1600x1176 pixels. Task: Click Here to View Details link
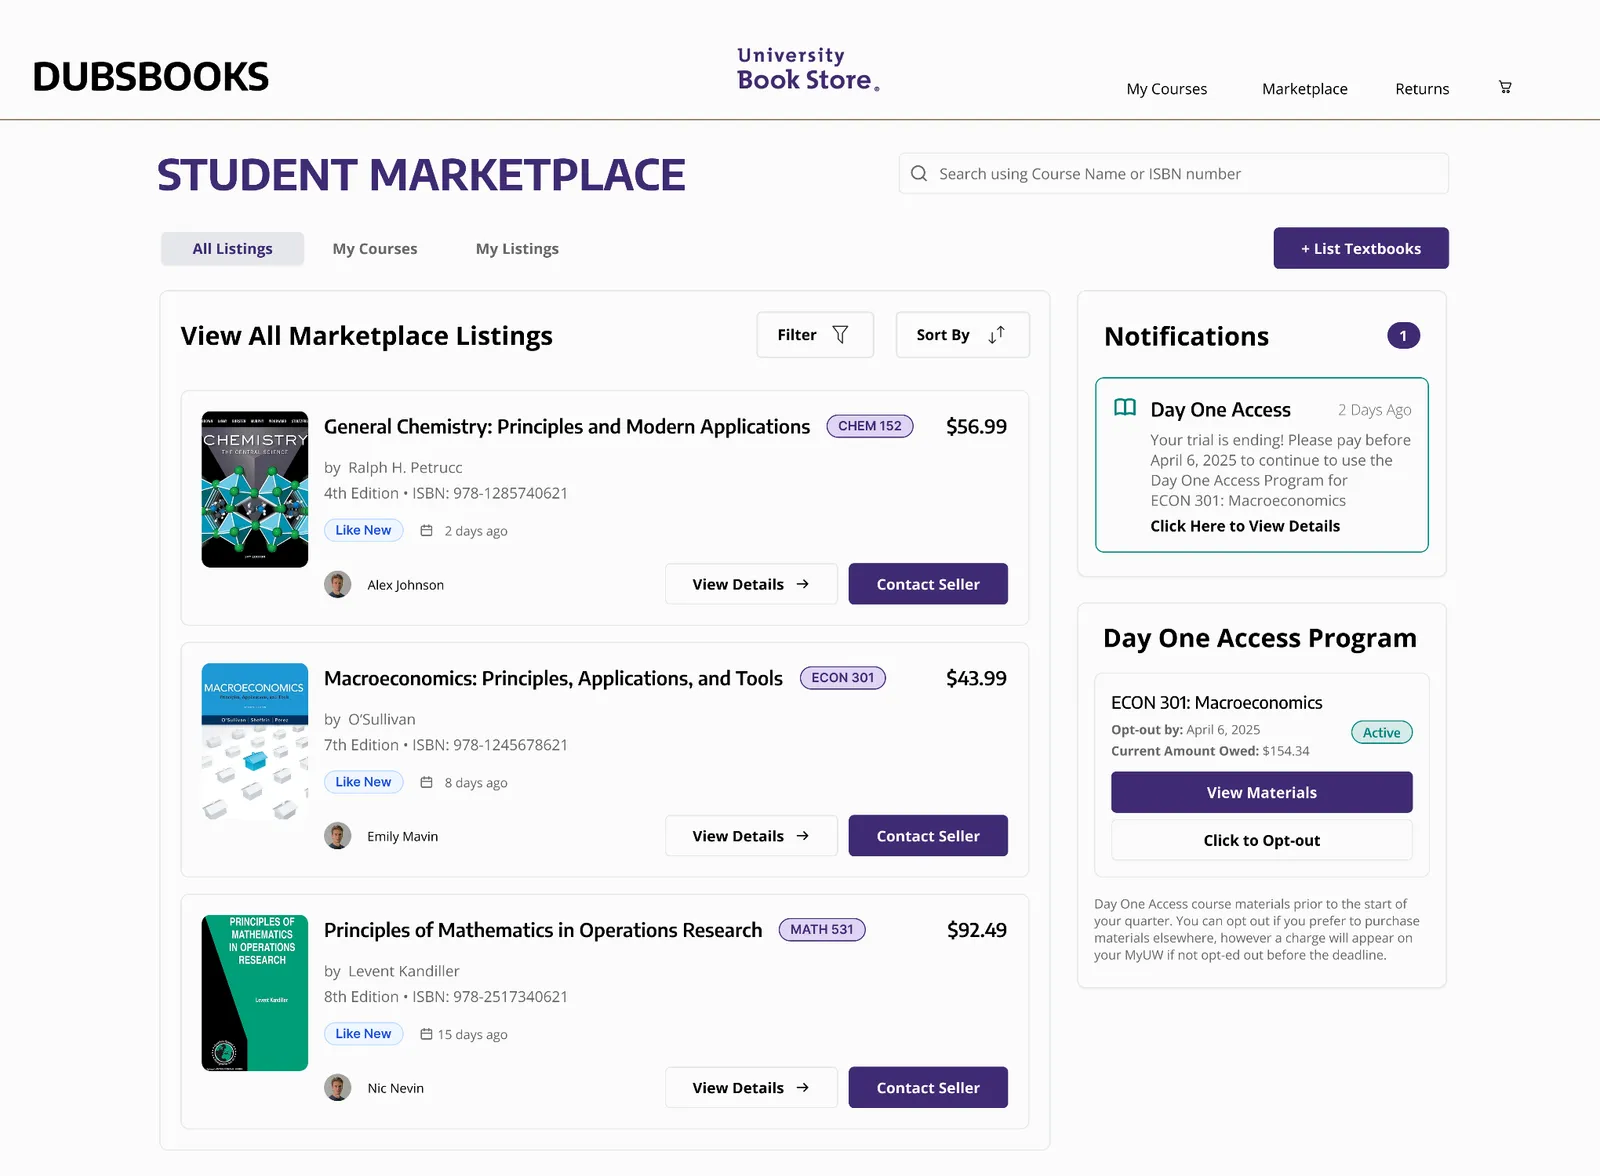point(1245,526)
